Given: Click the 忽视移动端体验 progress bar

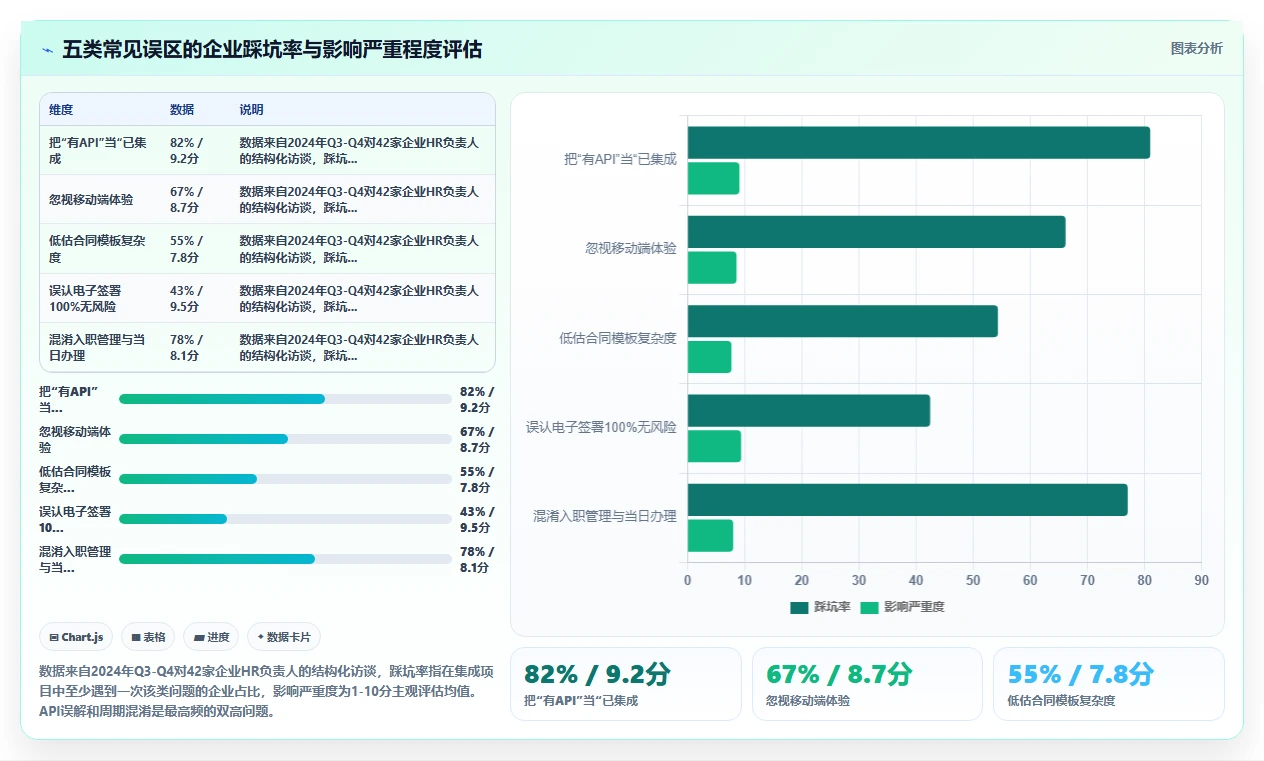Looking at the screenshot, I should (x=285, y=439).
